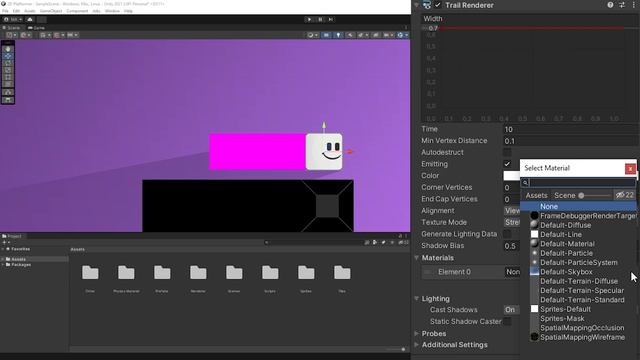Click the Time value field

click(x=571, y=129)
